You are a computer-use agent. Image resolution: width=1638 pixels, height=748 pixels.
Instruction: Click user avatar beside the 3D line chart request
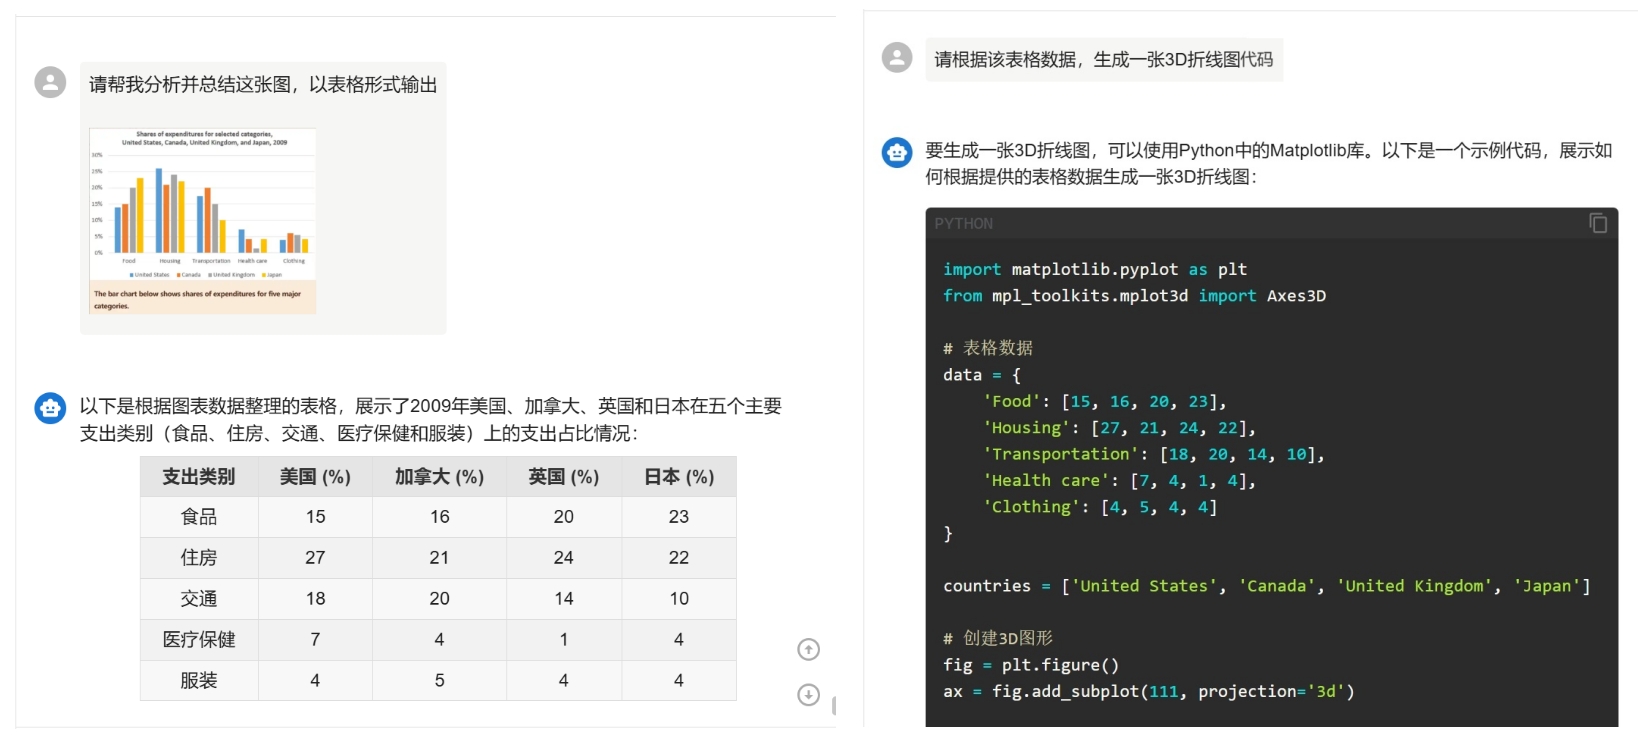[897, 58]
